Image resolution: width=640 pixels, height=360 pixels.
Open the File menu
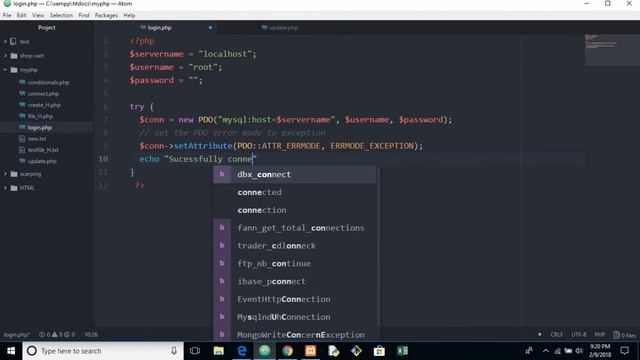[7, 15]
